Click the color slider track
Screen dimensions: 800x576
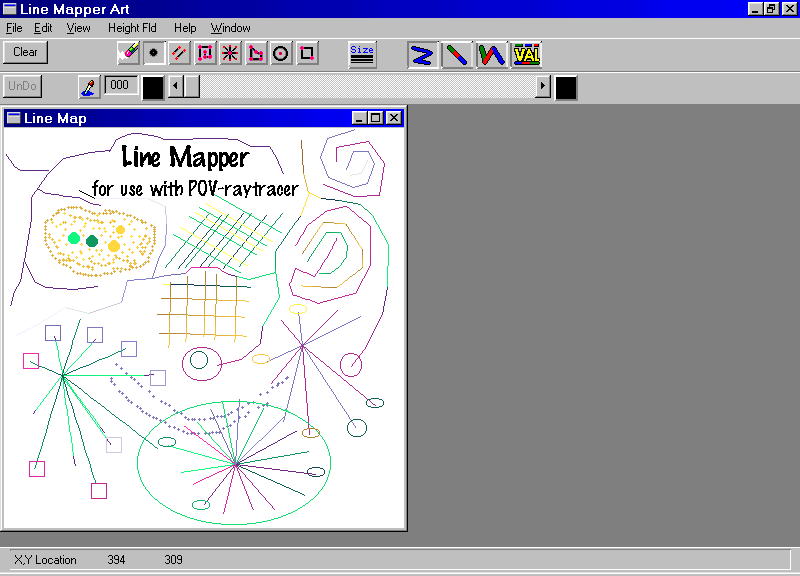click(367, 86)
